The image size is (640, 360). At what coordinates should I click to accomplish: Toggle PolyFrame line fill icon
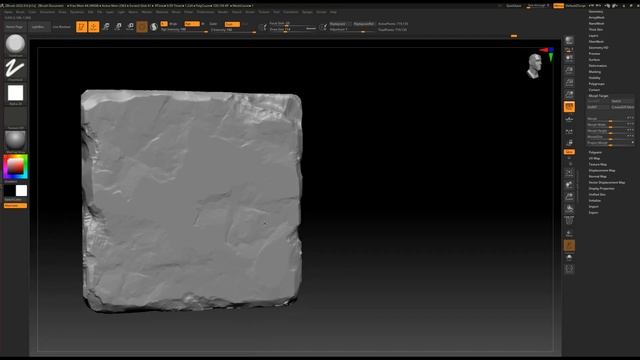pyautogui.click(x=569, y=221)
